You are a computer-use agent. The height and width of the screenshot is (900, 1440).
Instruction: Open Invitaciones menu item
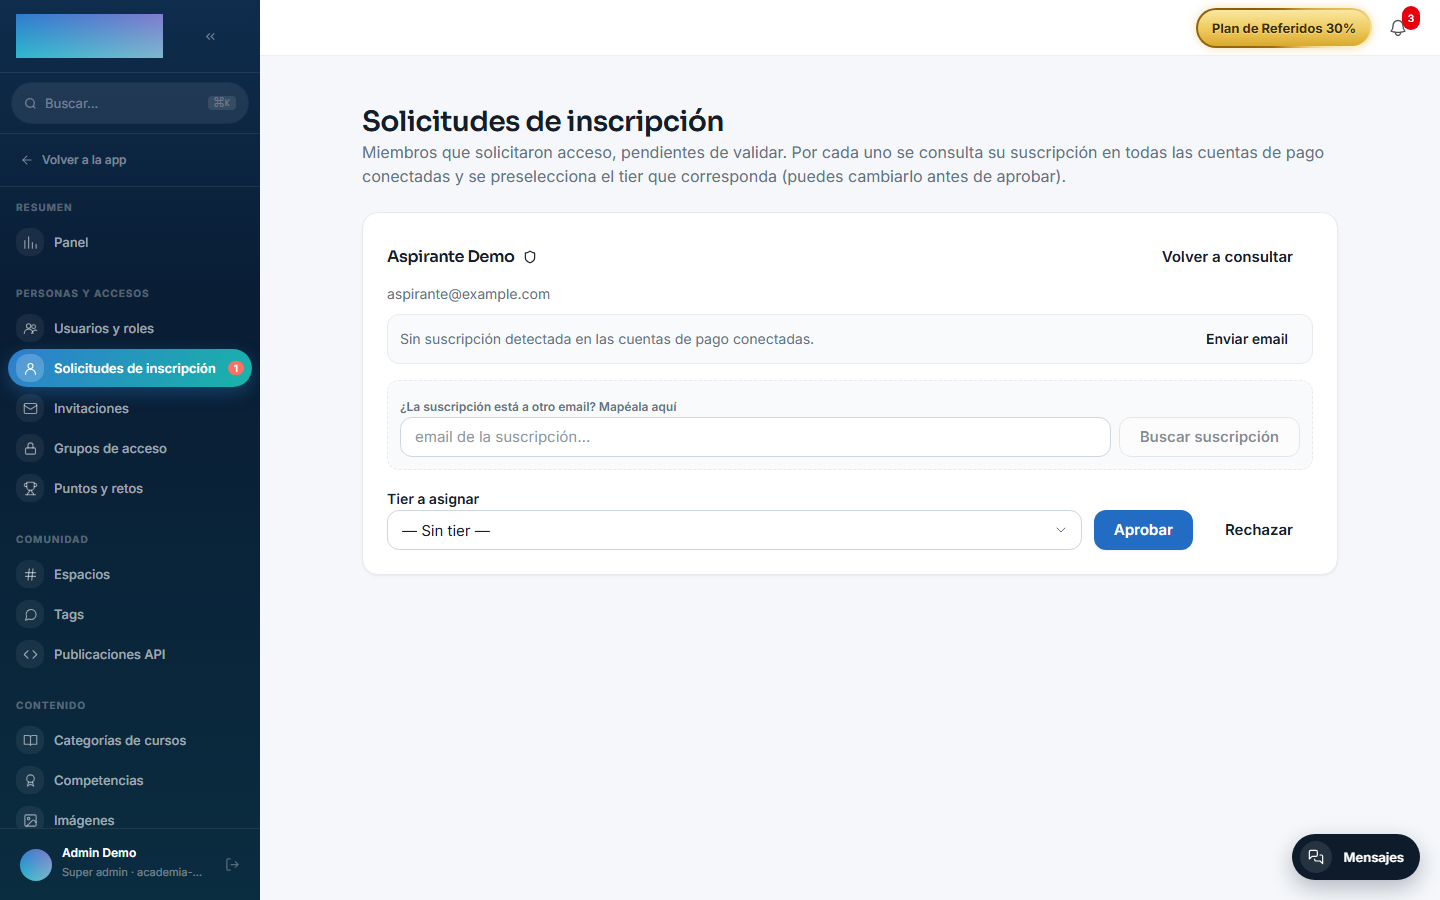[130, 409]
